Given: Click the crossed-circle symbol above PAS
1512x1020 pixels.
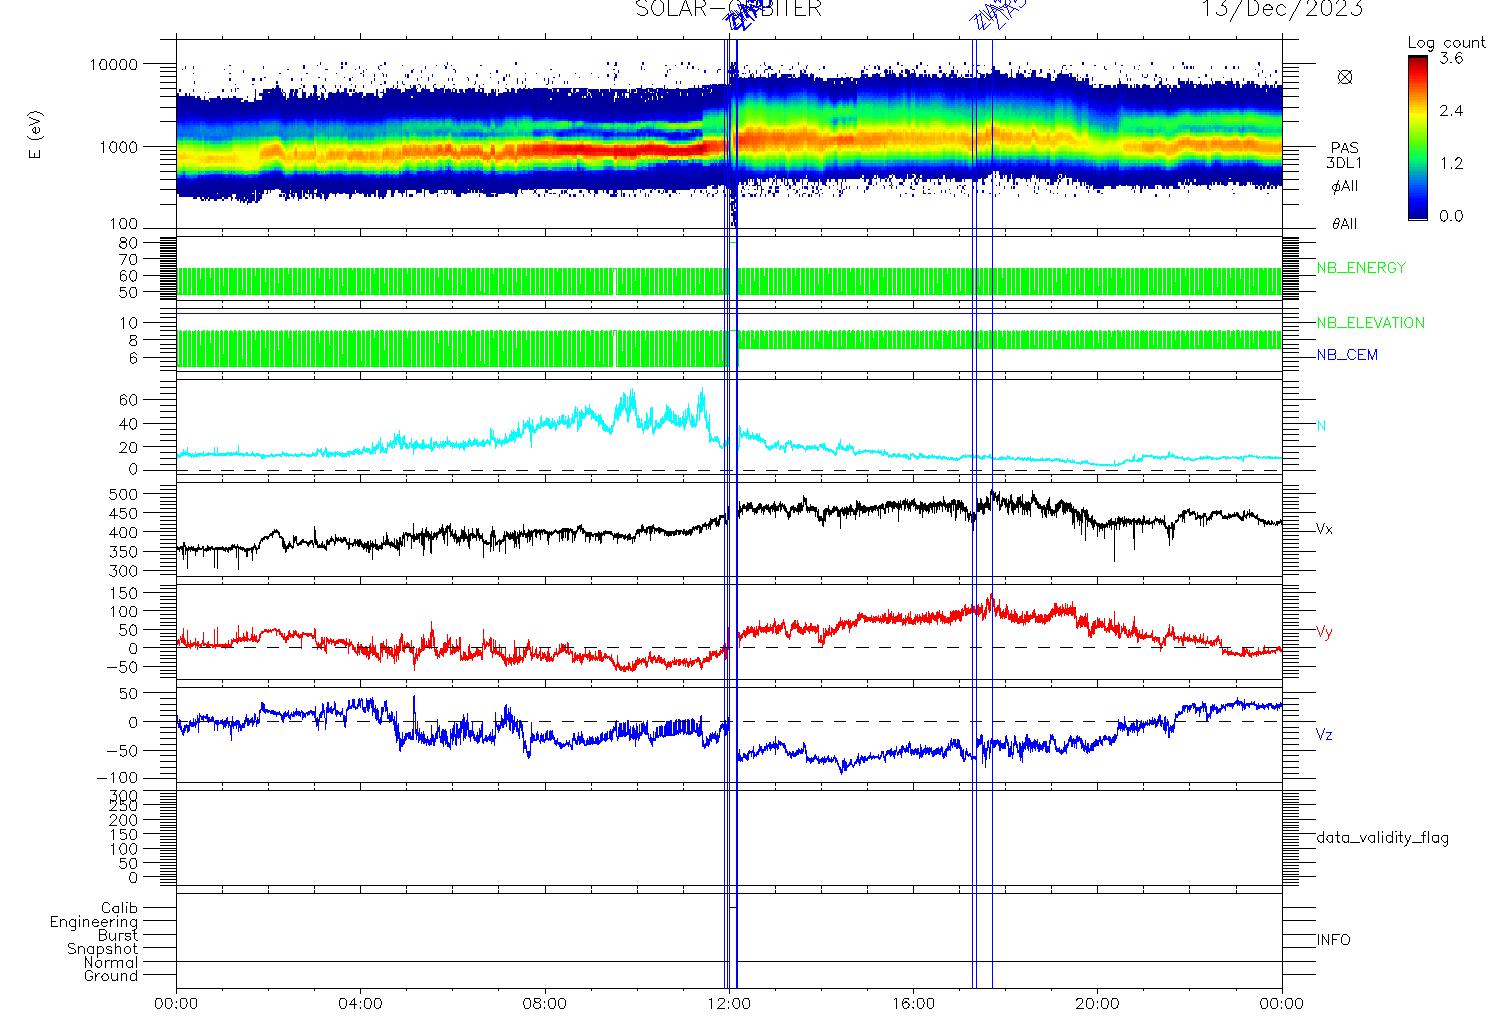Looking at the screenshot, I should pos(1344,77).
